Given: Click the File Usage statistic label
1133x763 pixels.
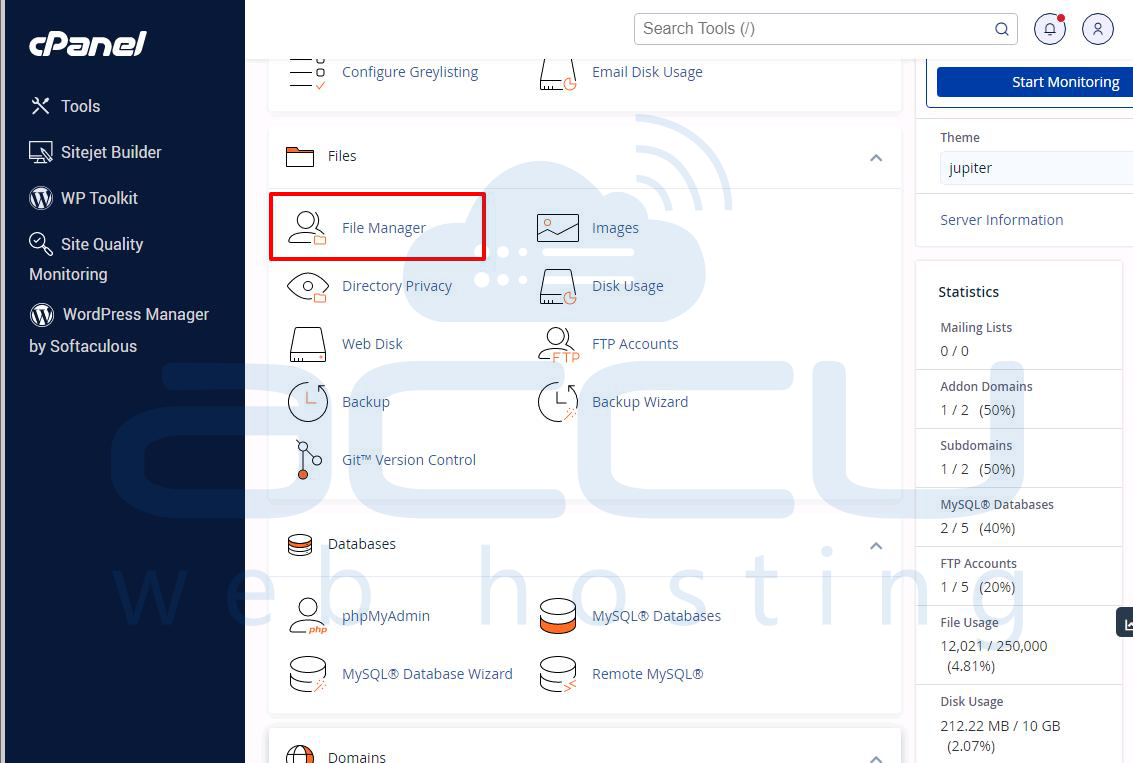Looking at the screenshot, I should (969, 623).
